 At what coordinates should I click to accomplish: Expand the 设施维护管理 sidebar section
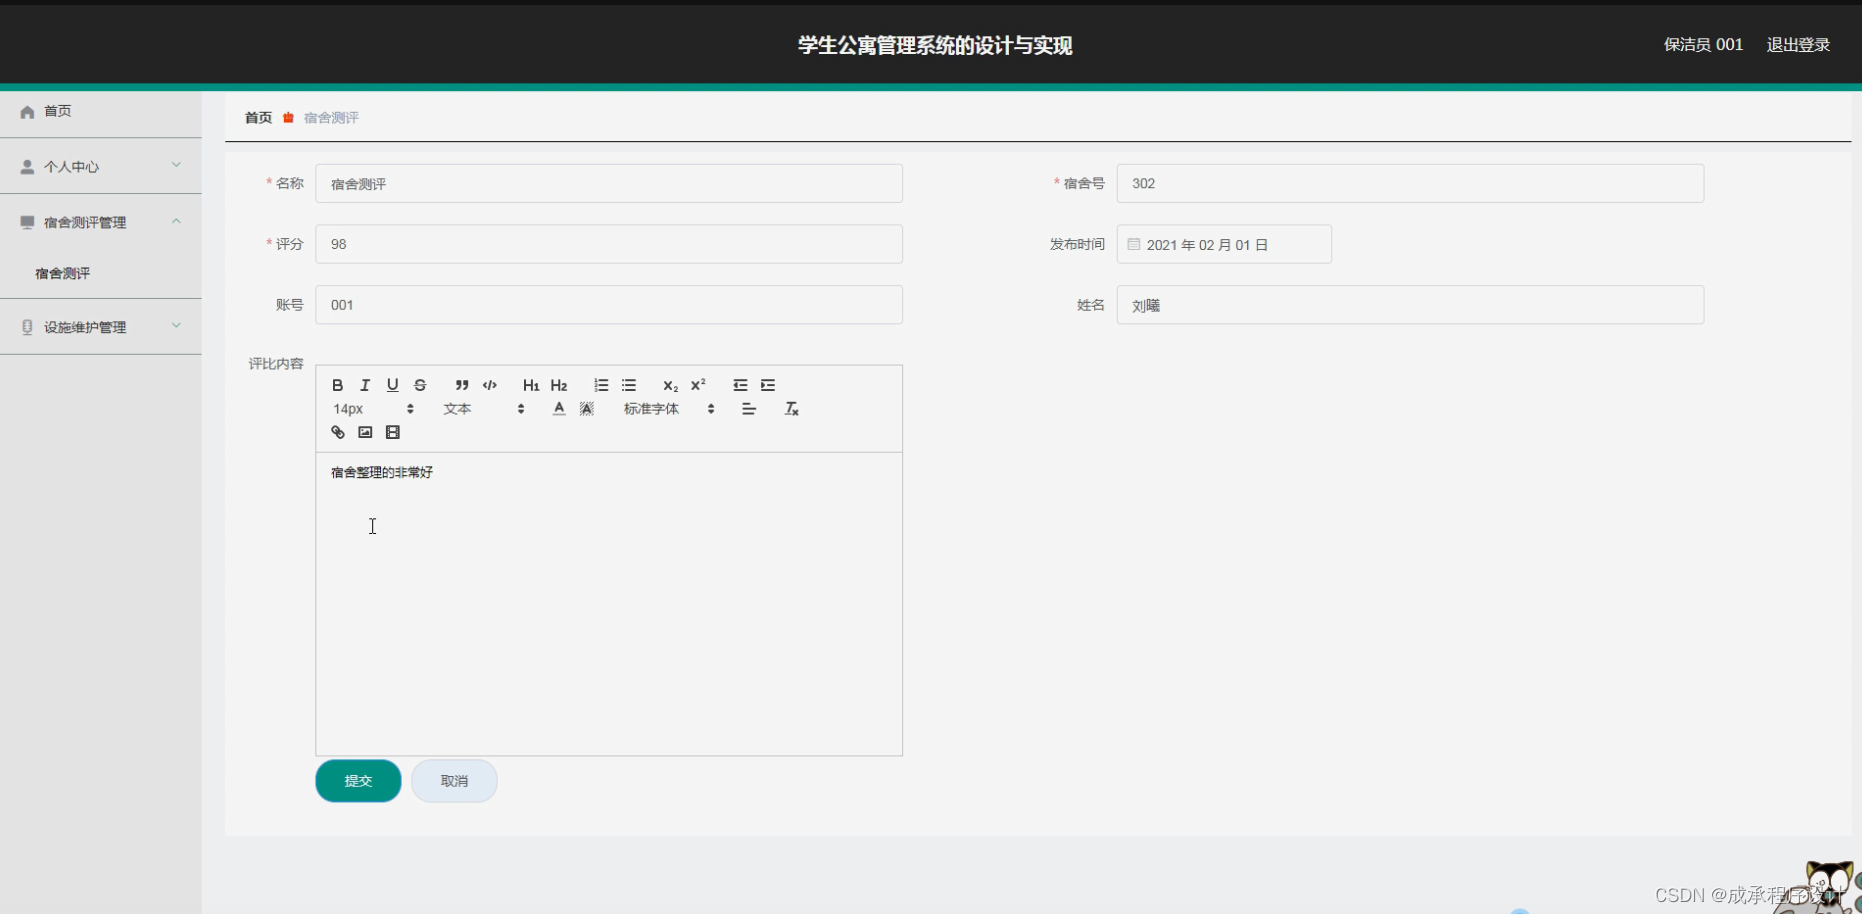click(100, 326)
